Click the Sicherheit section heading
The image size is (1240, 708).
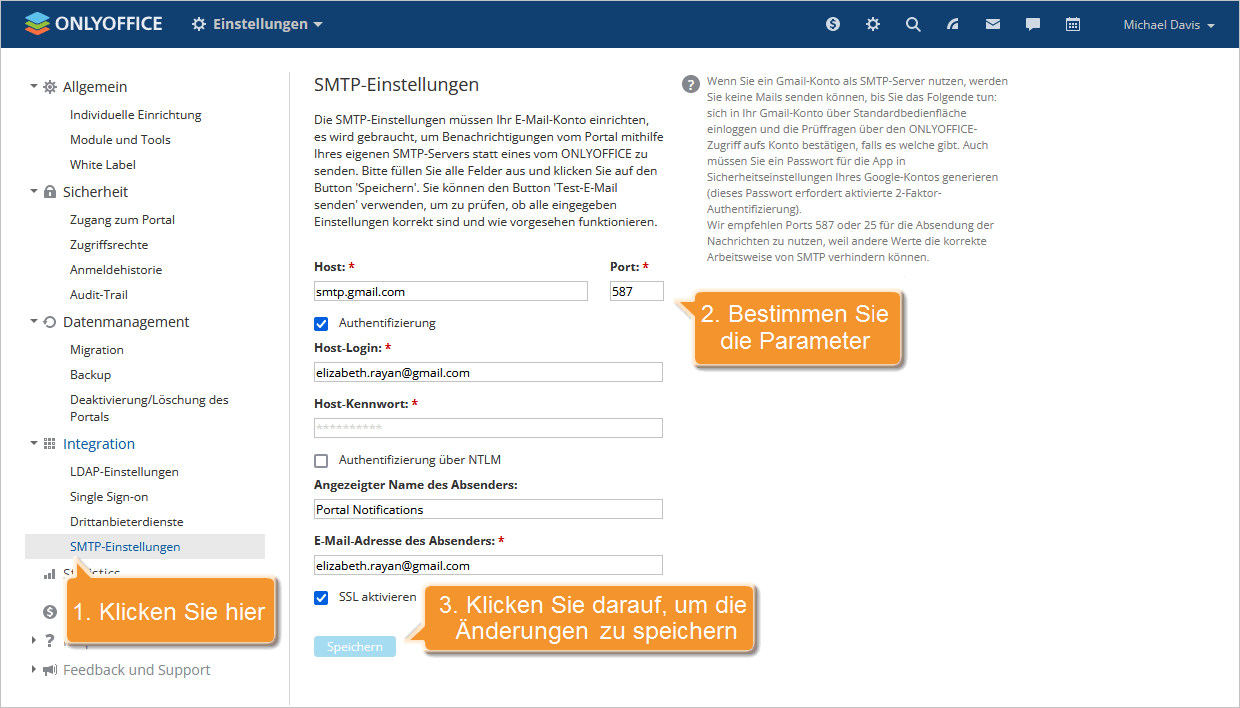[x=95, y=192]
